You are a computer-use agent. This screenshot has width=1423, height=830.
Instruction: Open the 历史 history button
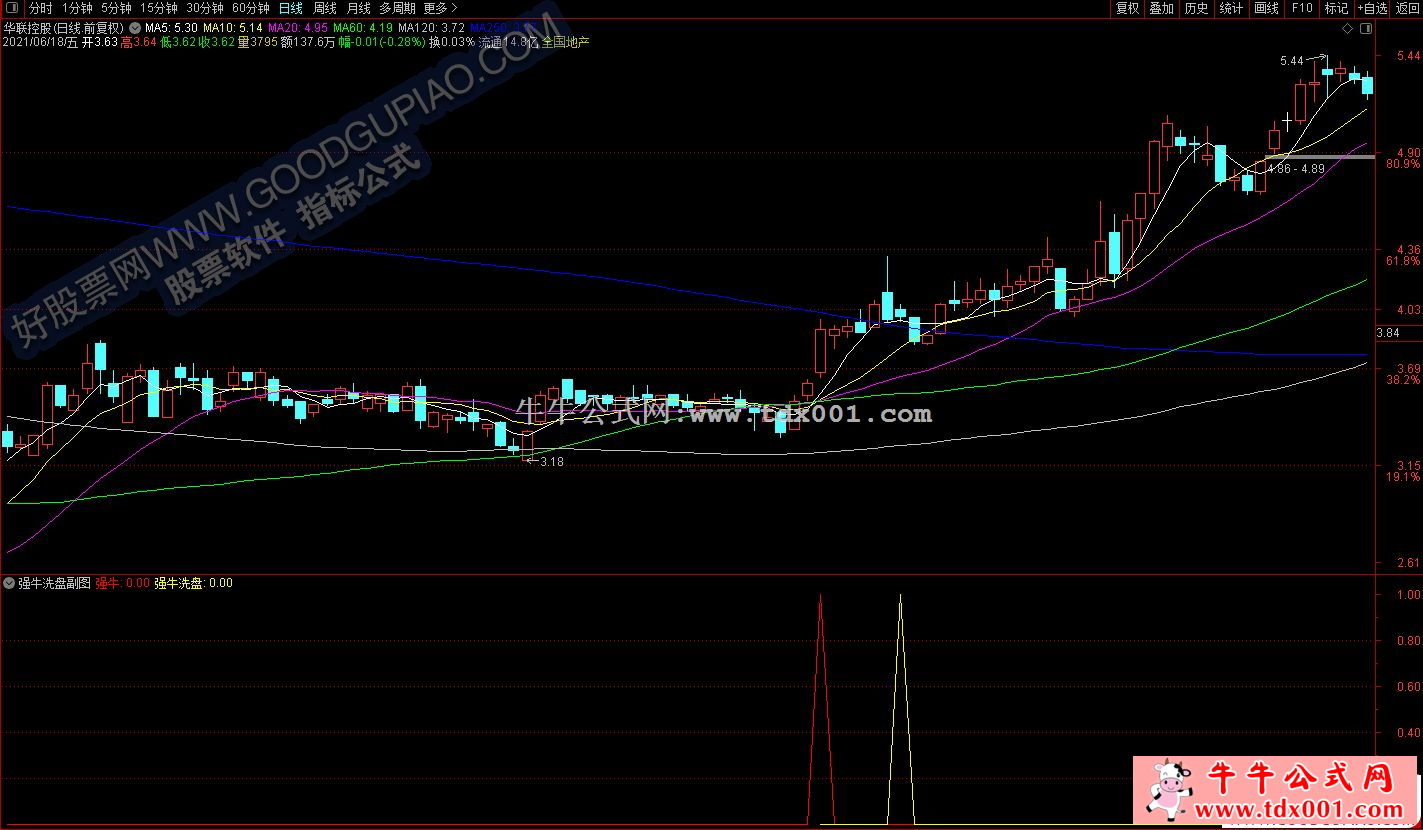(x=1196, y=8)
